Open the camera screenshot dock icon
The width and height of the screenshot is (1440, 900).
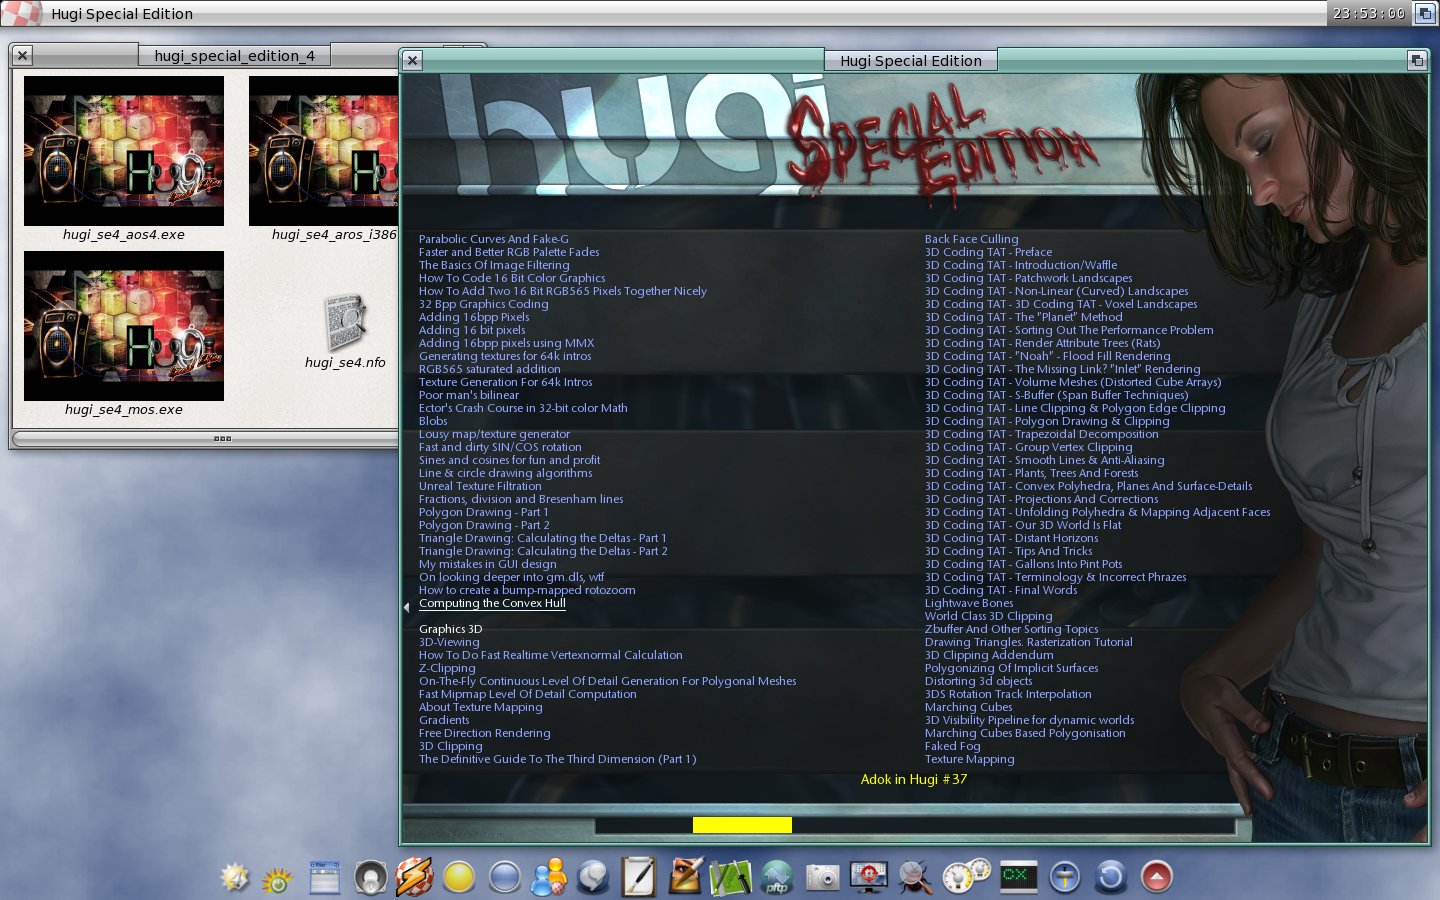pyautogui.click(x=823, y=877)
